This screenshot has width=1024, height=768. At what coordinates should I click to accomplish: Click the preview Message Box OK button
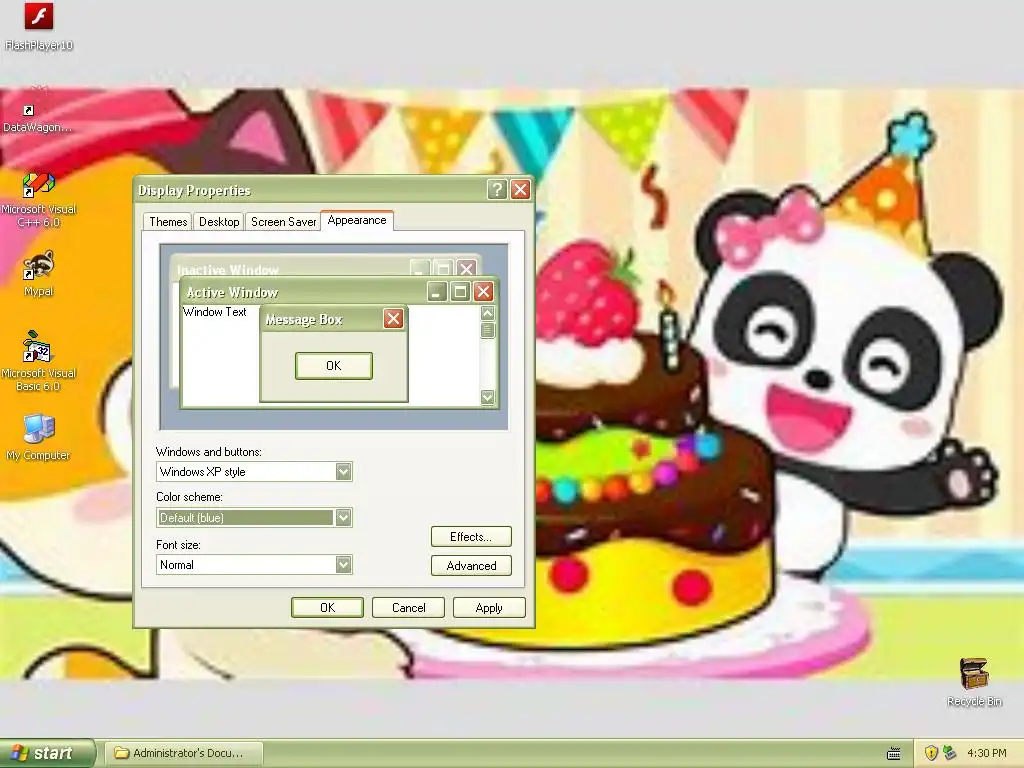[334, 366]
